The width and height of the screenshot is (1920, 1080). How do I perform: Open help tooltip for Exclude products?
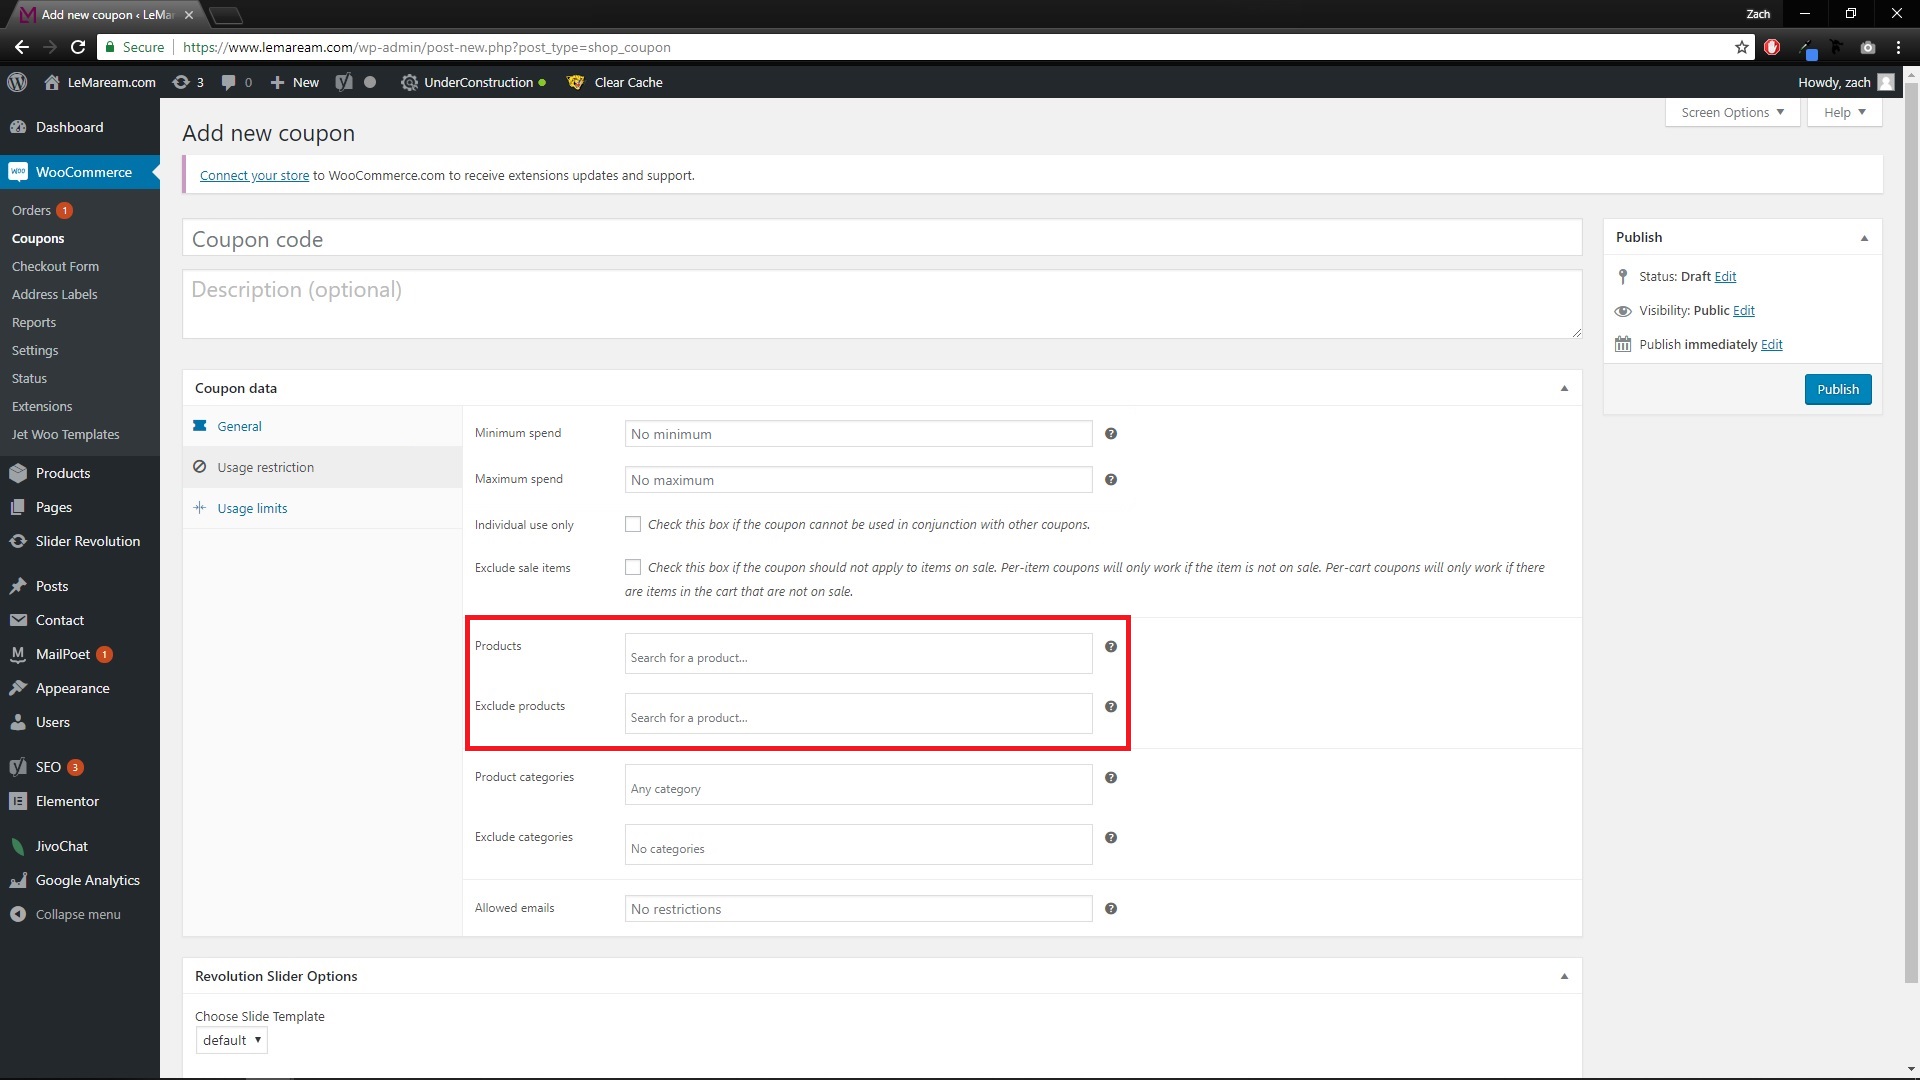[1111, 706]
